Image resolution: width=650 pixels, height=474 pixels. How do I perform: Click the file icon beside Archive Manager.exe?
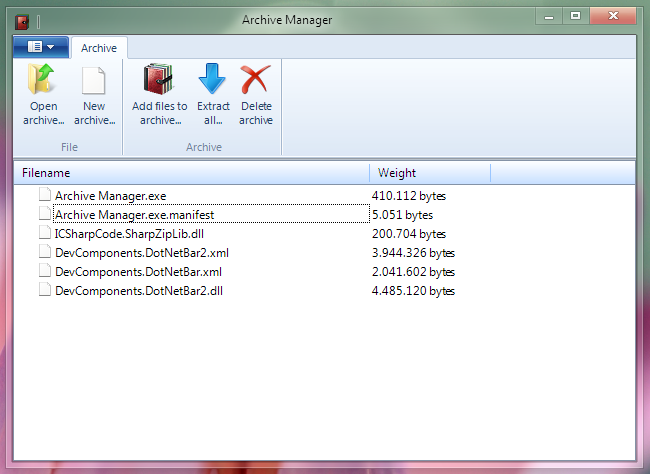[x=45, y=194]
